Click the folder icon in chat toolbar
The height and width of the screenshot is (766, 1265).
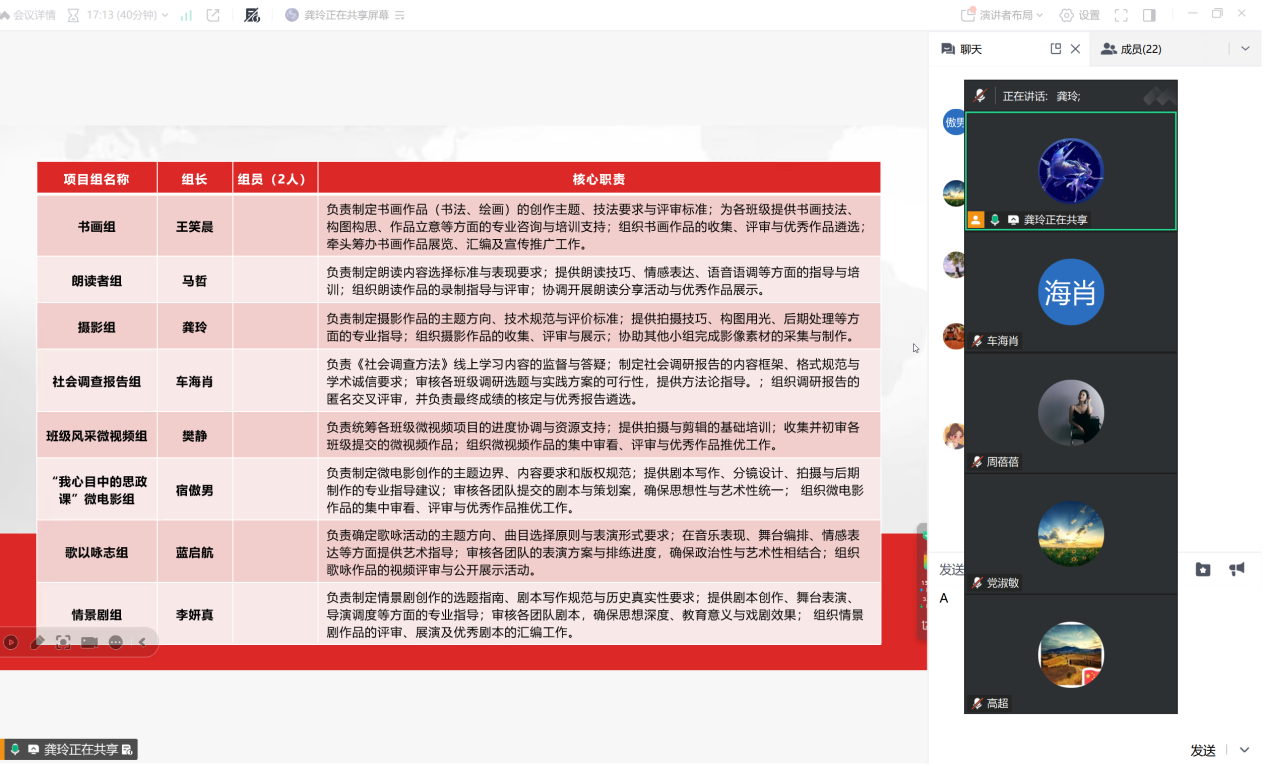pyautogui.click(x=1203, y=569)
